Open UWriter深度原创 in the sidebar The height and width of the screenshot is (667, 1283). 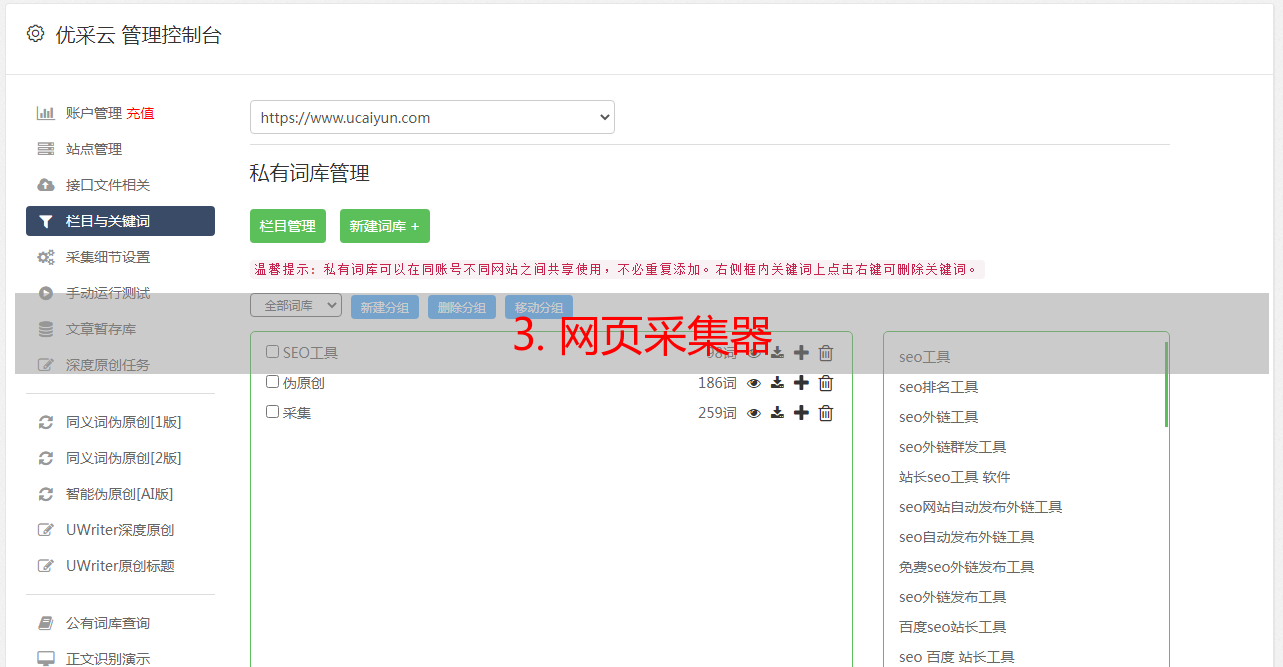point(120,530)
